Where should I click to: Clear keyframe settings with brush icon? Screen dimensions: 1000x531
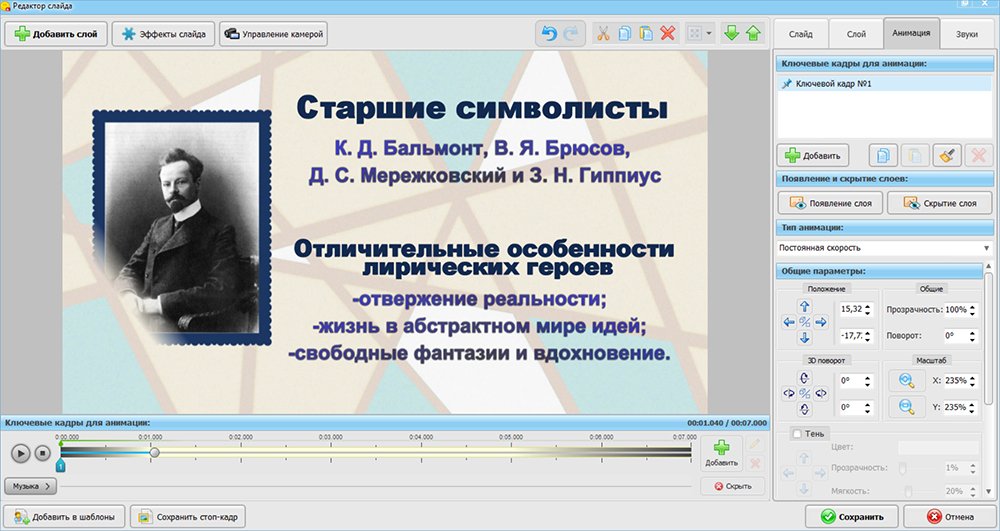coord(946,155)
